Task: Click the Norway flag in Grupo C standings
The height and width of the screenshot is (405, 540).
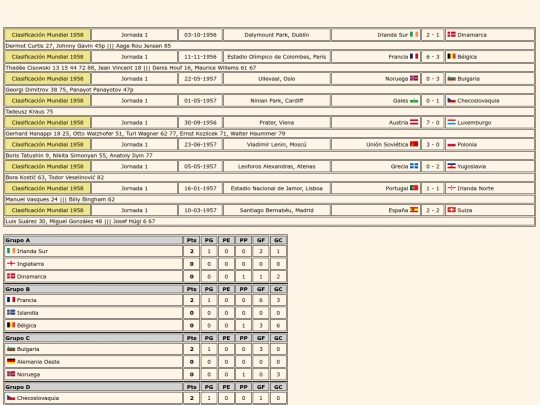Action: [x=11, y=374]
